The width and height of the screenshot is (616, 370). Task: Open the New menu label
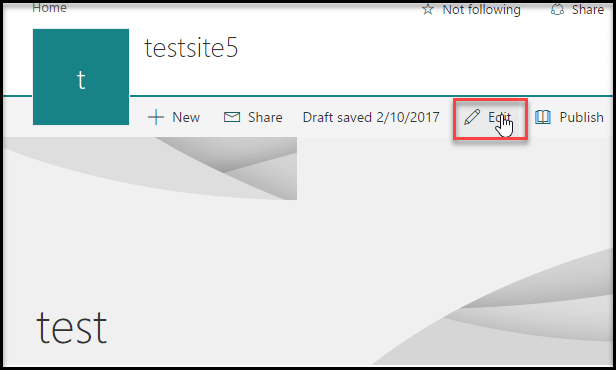point(186,117)
